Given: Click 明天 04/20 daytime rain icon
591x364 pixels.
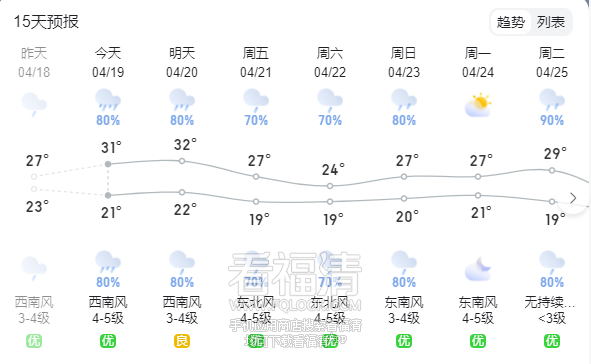Looking at the screenshot, I should pyautogui.click(x=182, y=100).
